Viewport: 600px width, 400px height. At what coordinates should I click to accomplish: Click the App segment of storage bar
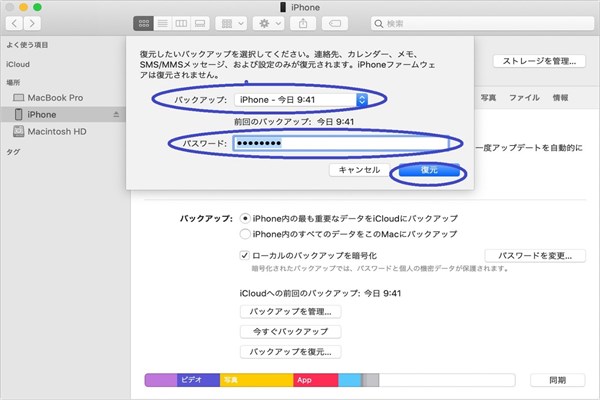(x=316, y=380)
